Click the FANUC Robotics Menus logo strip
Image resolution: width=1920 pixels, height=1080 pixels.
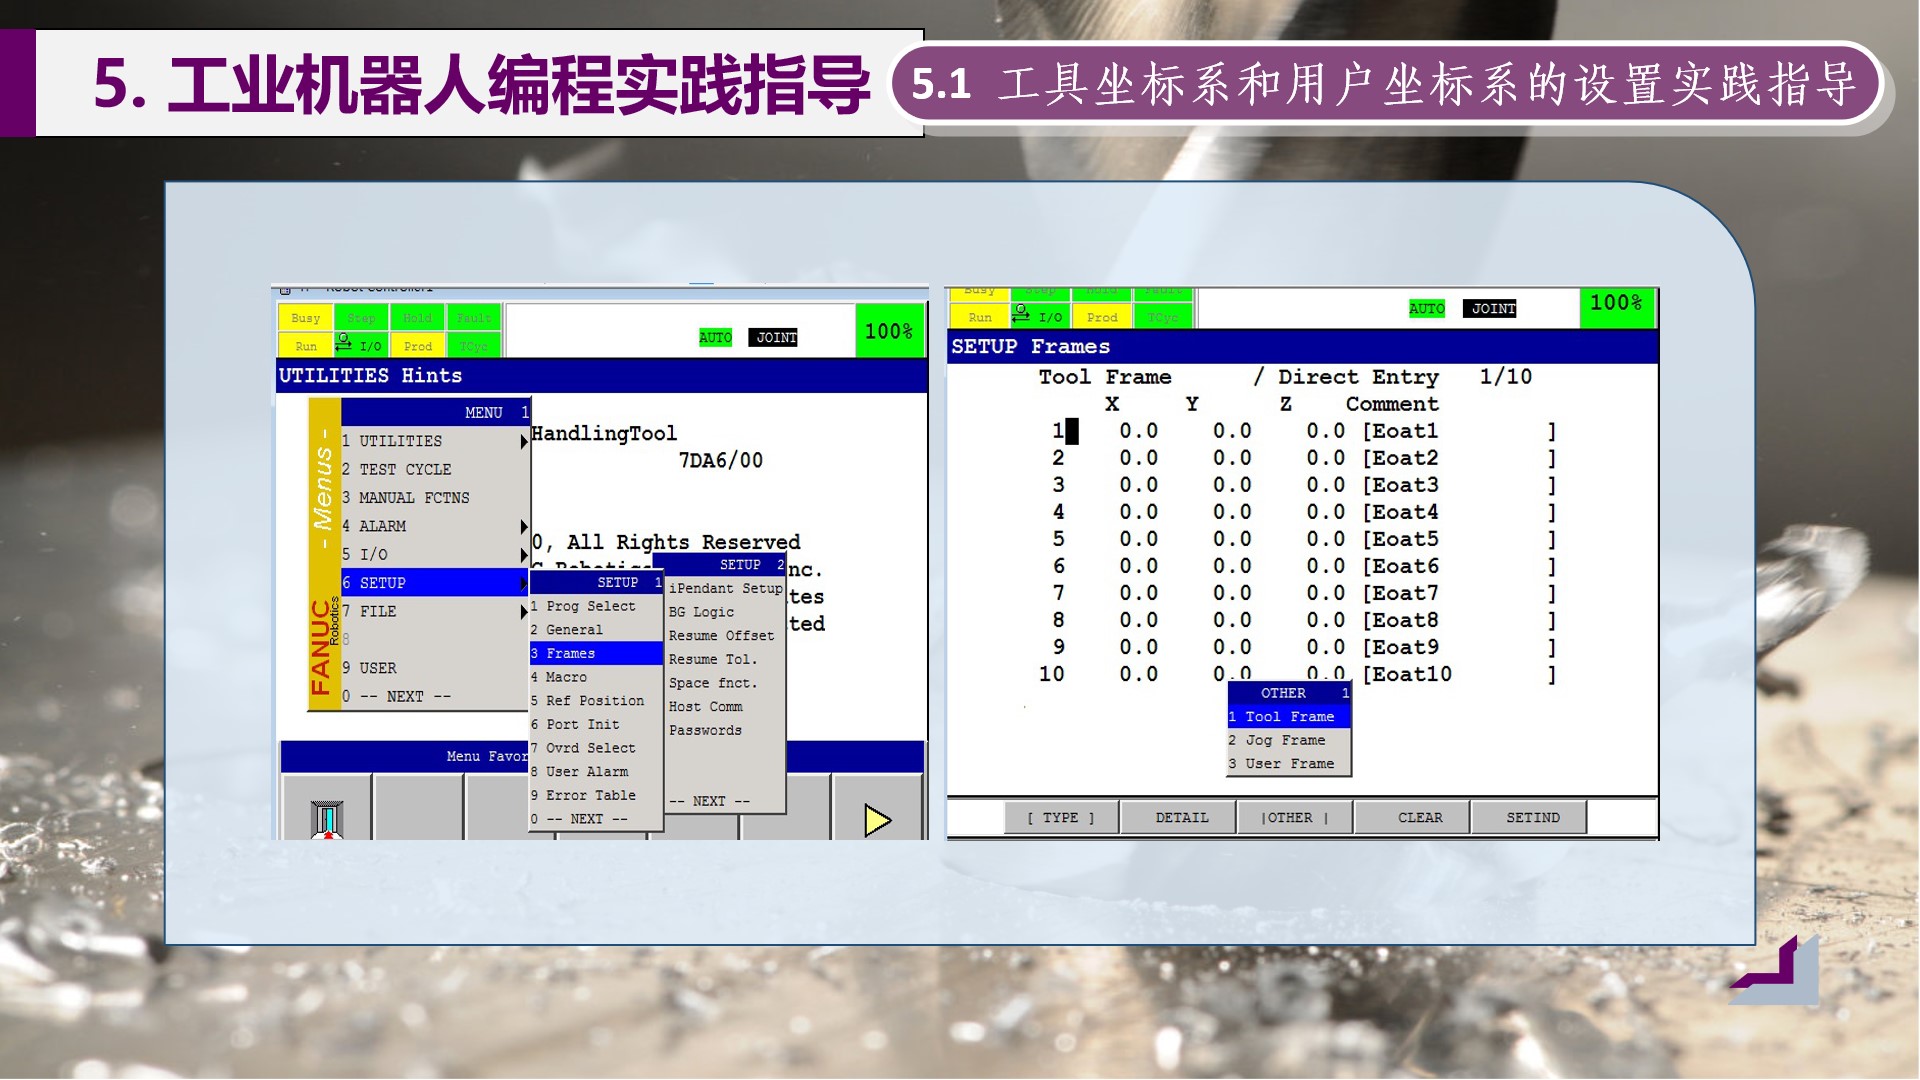tap(324, 553)
